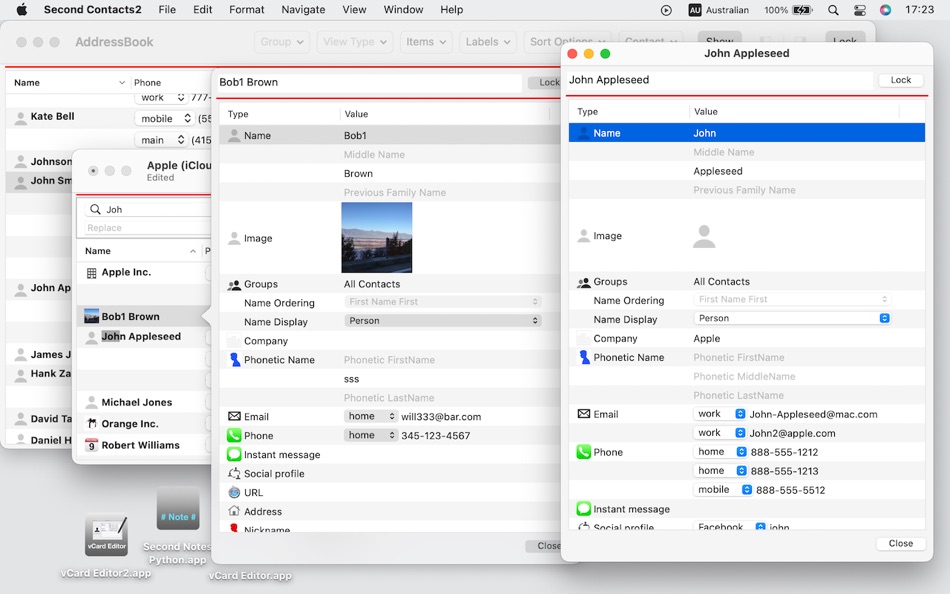950x594 pixels.
Task: Open Items toolbar menu in AddressBook window
Action: (426, 42)
